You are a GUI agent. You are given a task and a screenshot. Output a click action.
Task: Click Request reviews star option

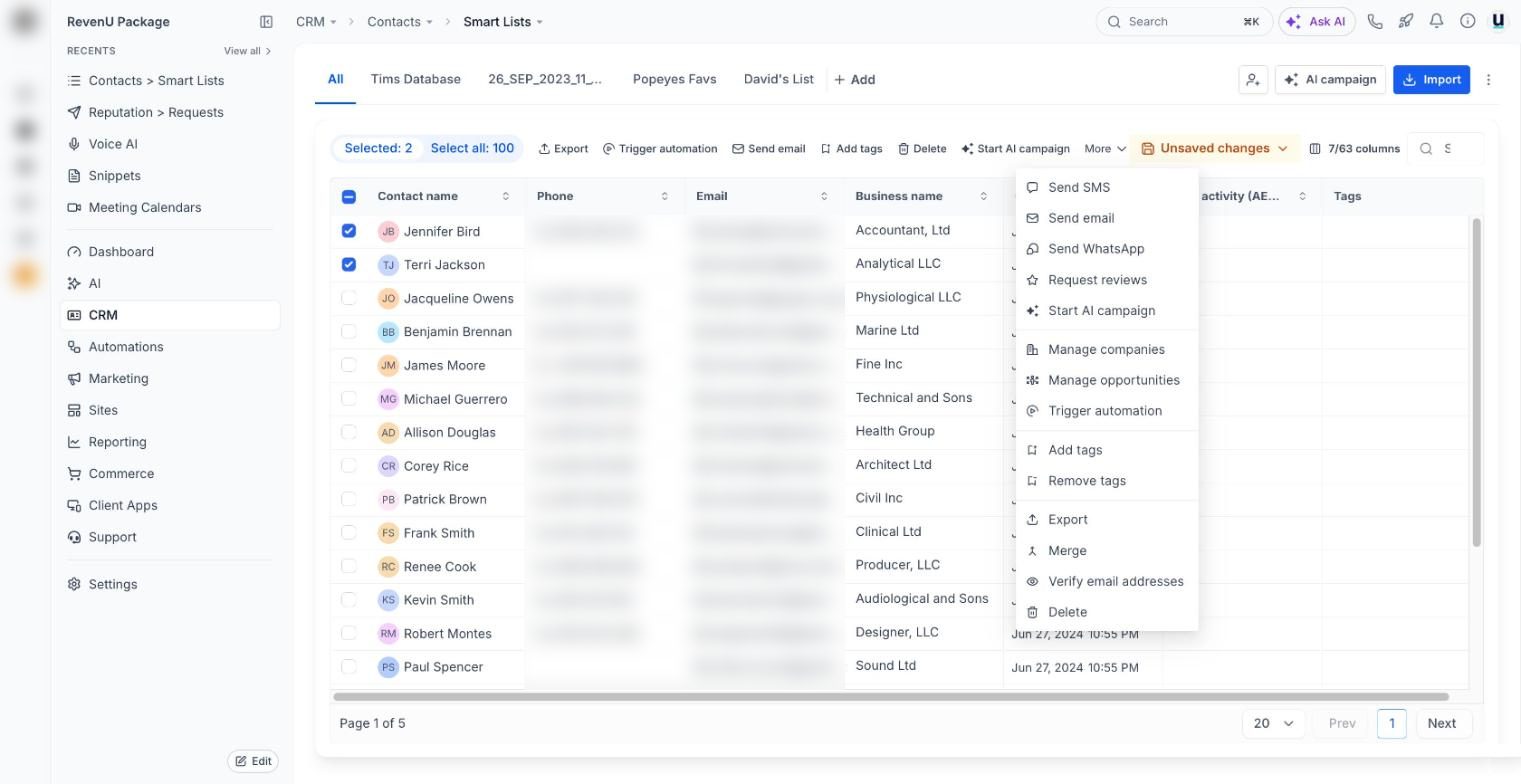click(1097, 280)
